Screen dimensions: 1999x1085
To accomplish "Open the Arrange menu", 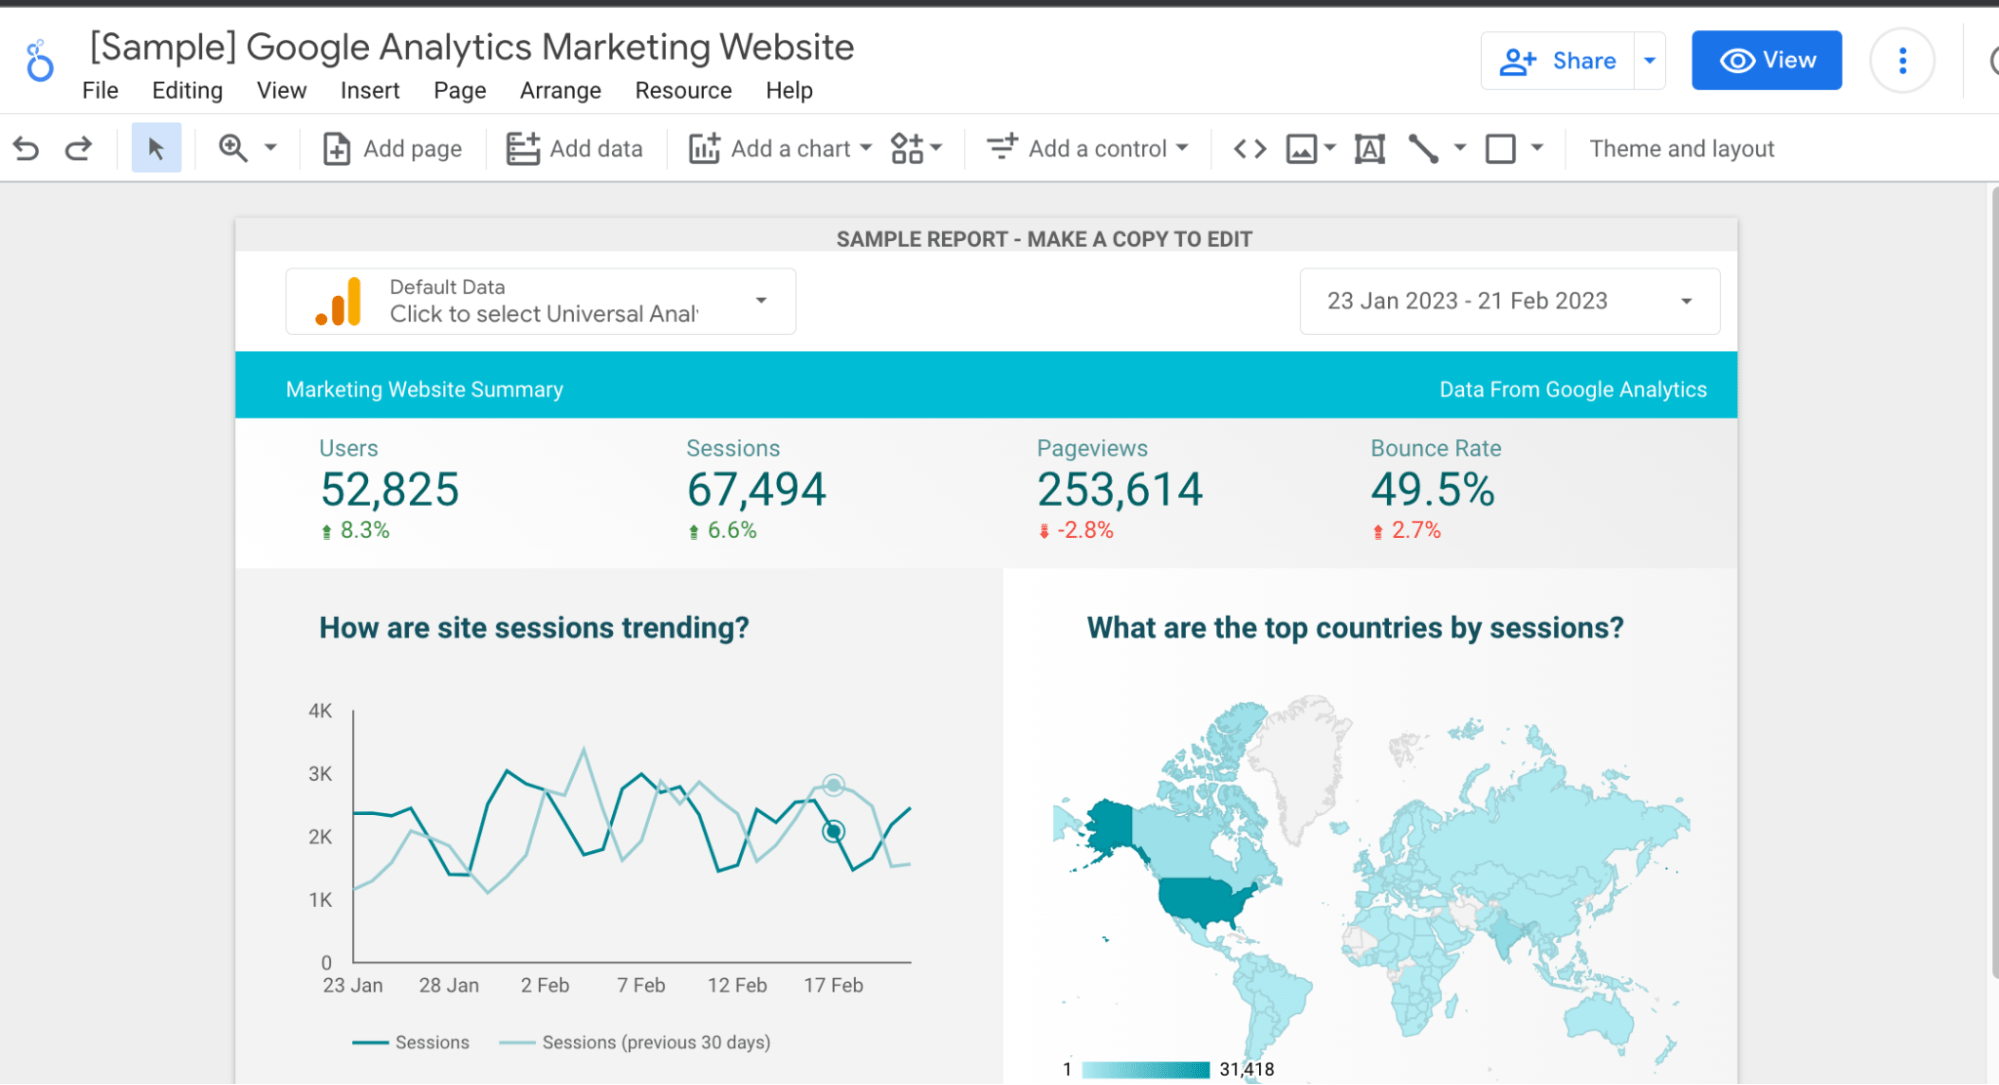I will (x=560, y=91).
